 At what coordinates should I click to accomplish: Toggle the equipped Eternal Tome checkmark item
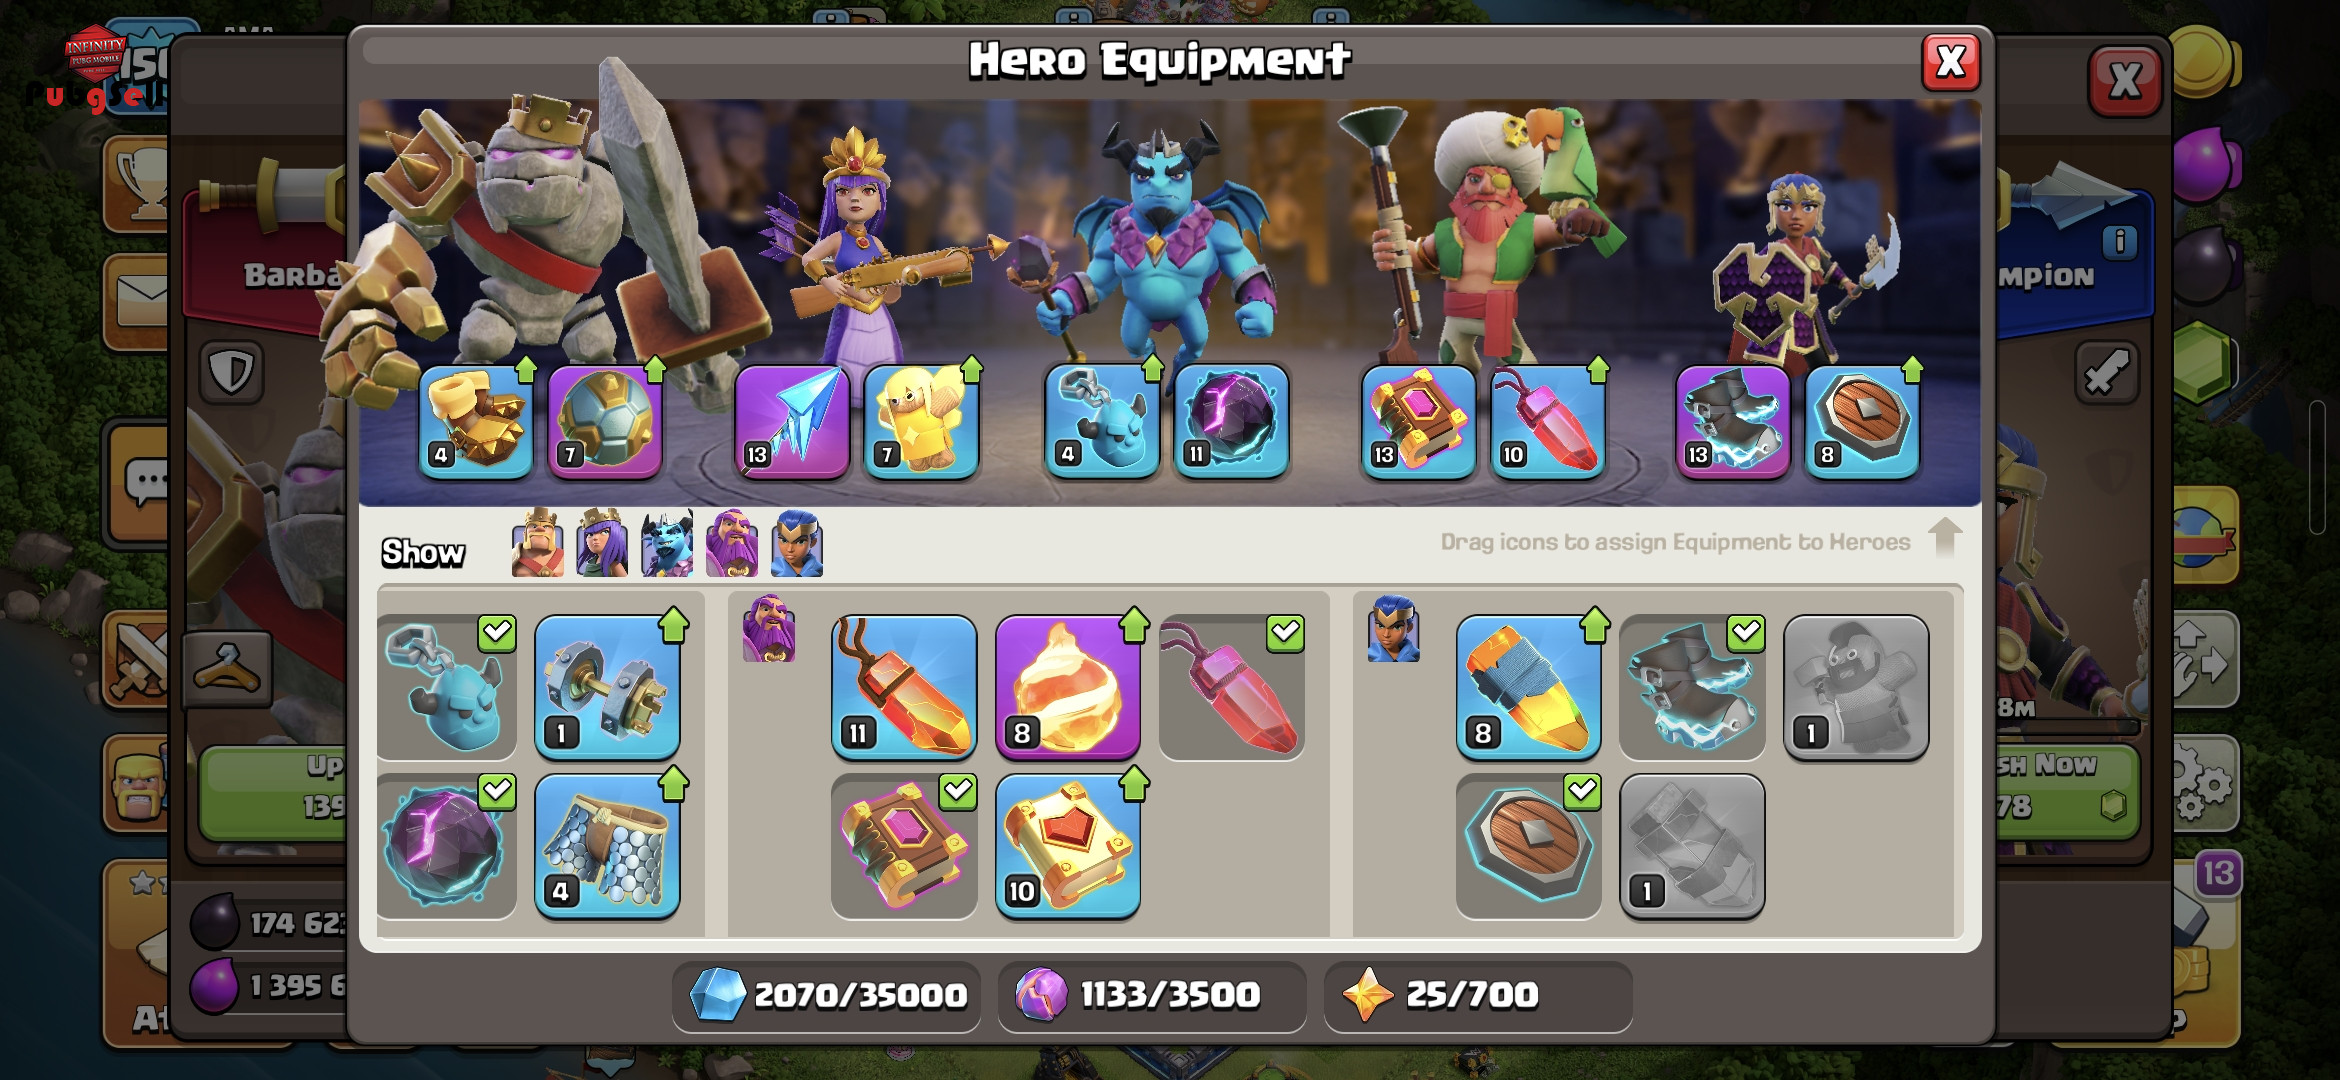[904, 846]
